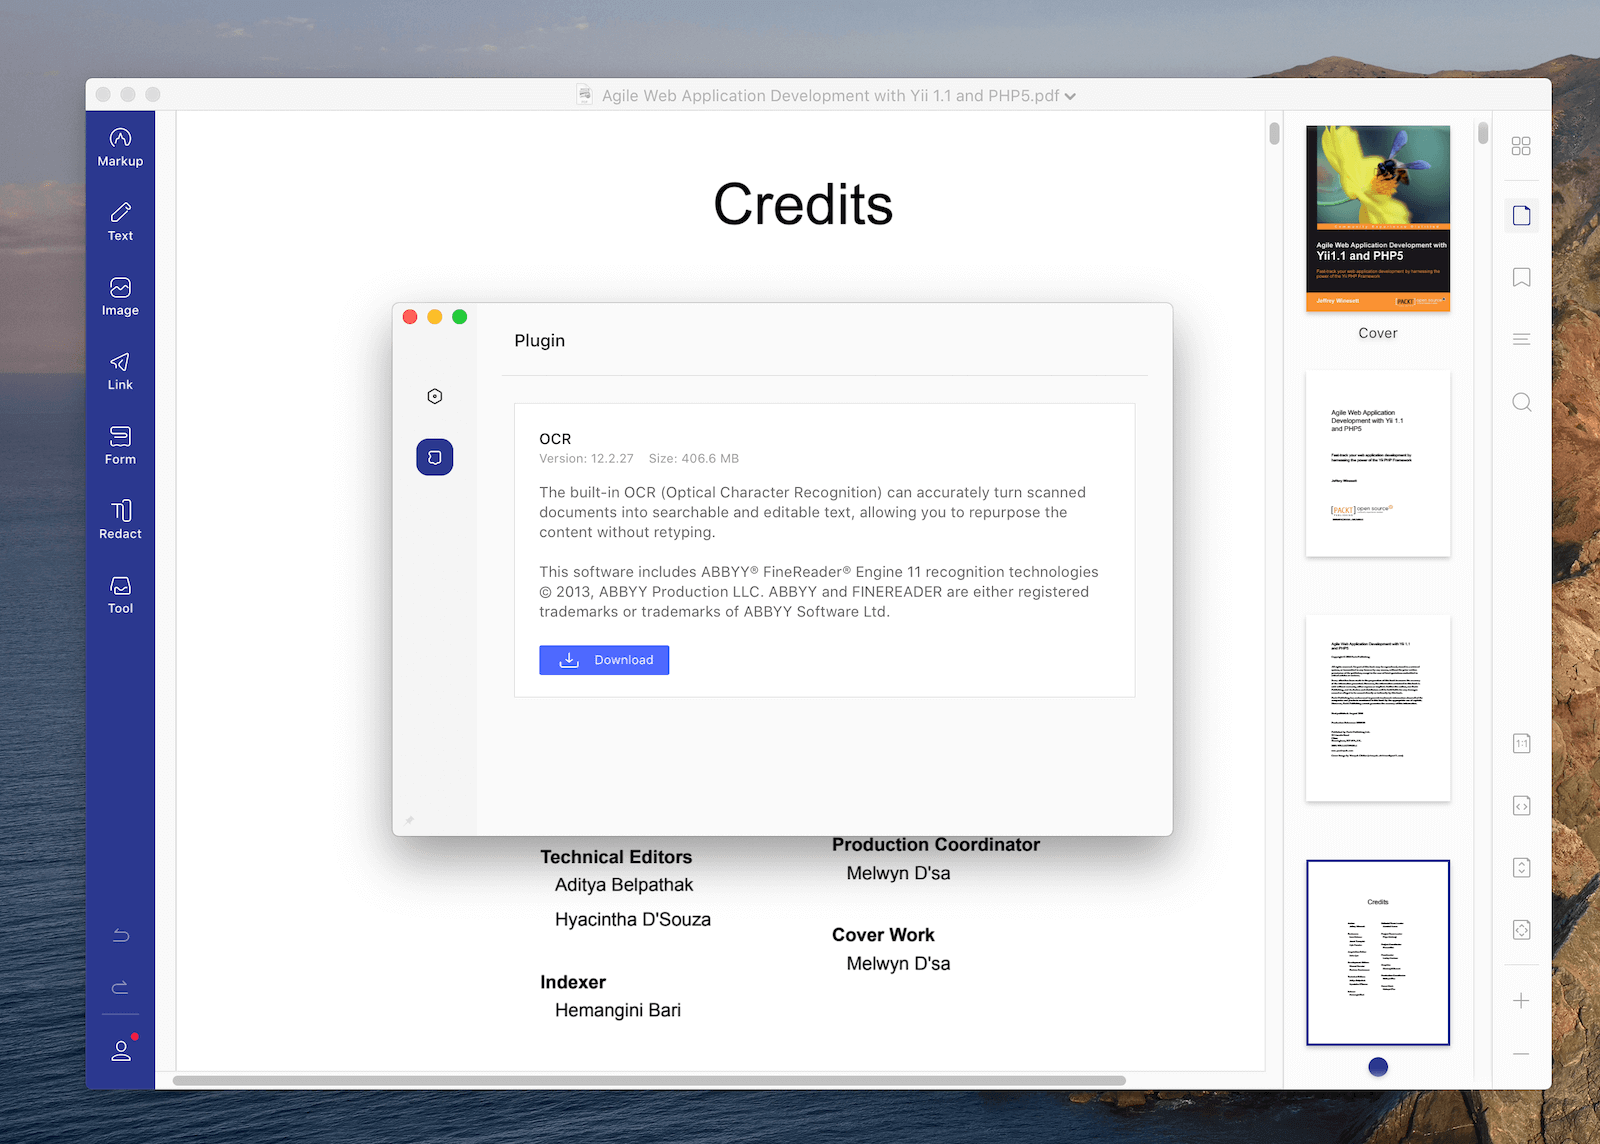Open the Image tool in sidebar
This screenshot has height=1144, width=1600.
click(120, 297)
